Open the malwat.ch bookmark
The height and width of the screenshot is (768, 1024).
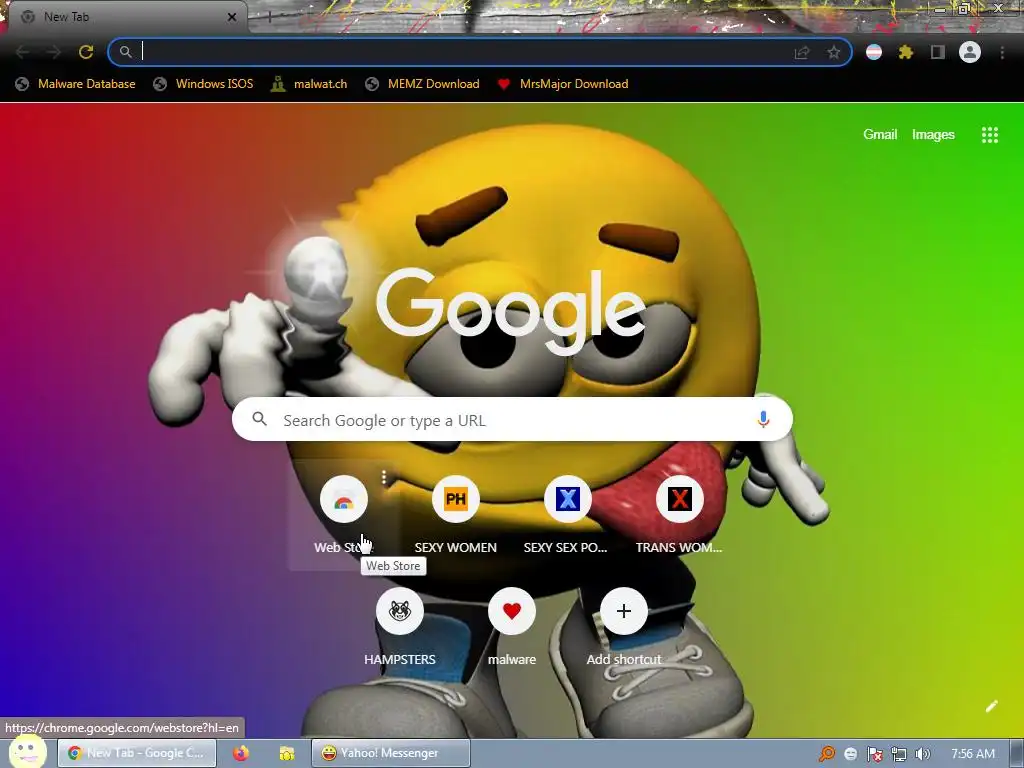pos(310,84)
